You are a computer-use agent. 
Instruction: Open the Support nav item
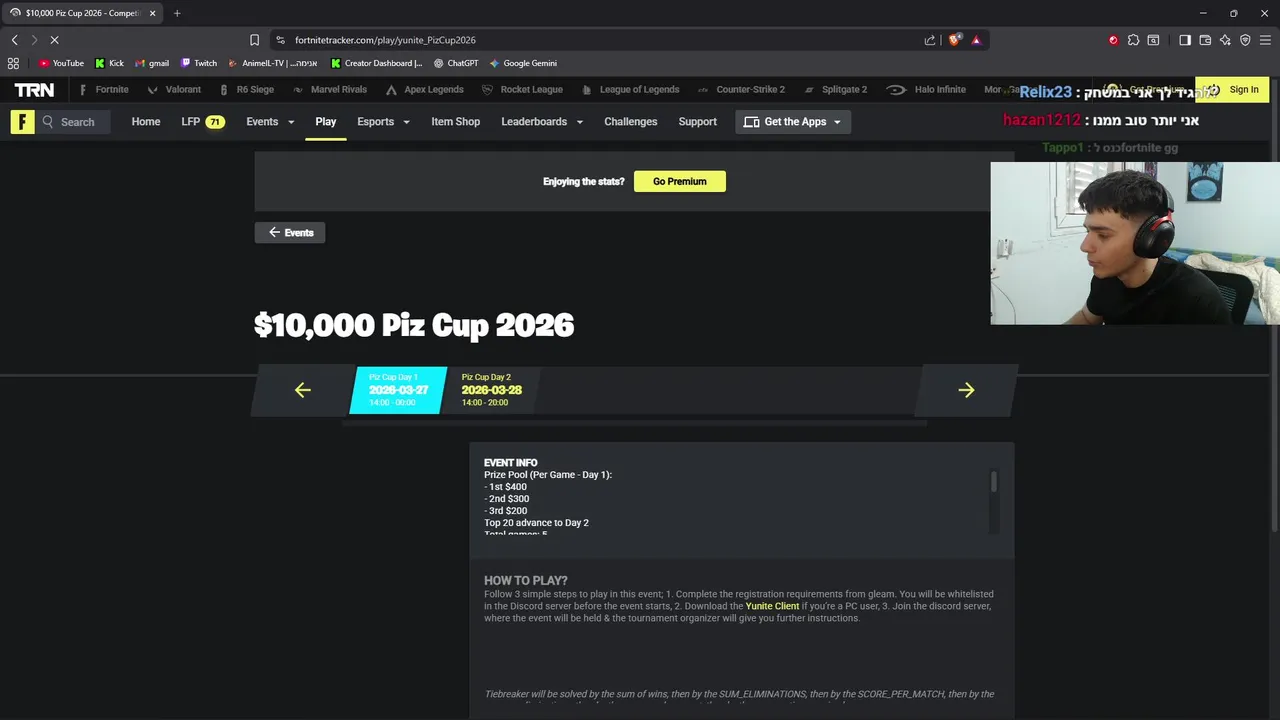(x=698, y=122)
